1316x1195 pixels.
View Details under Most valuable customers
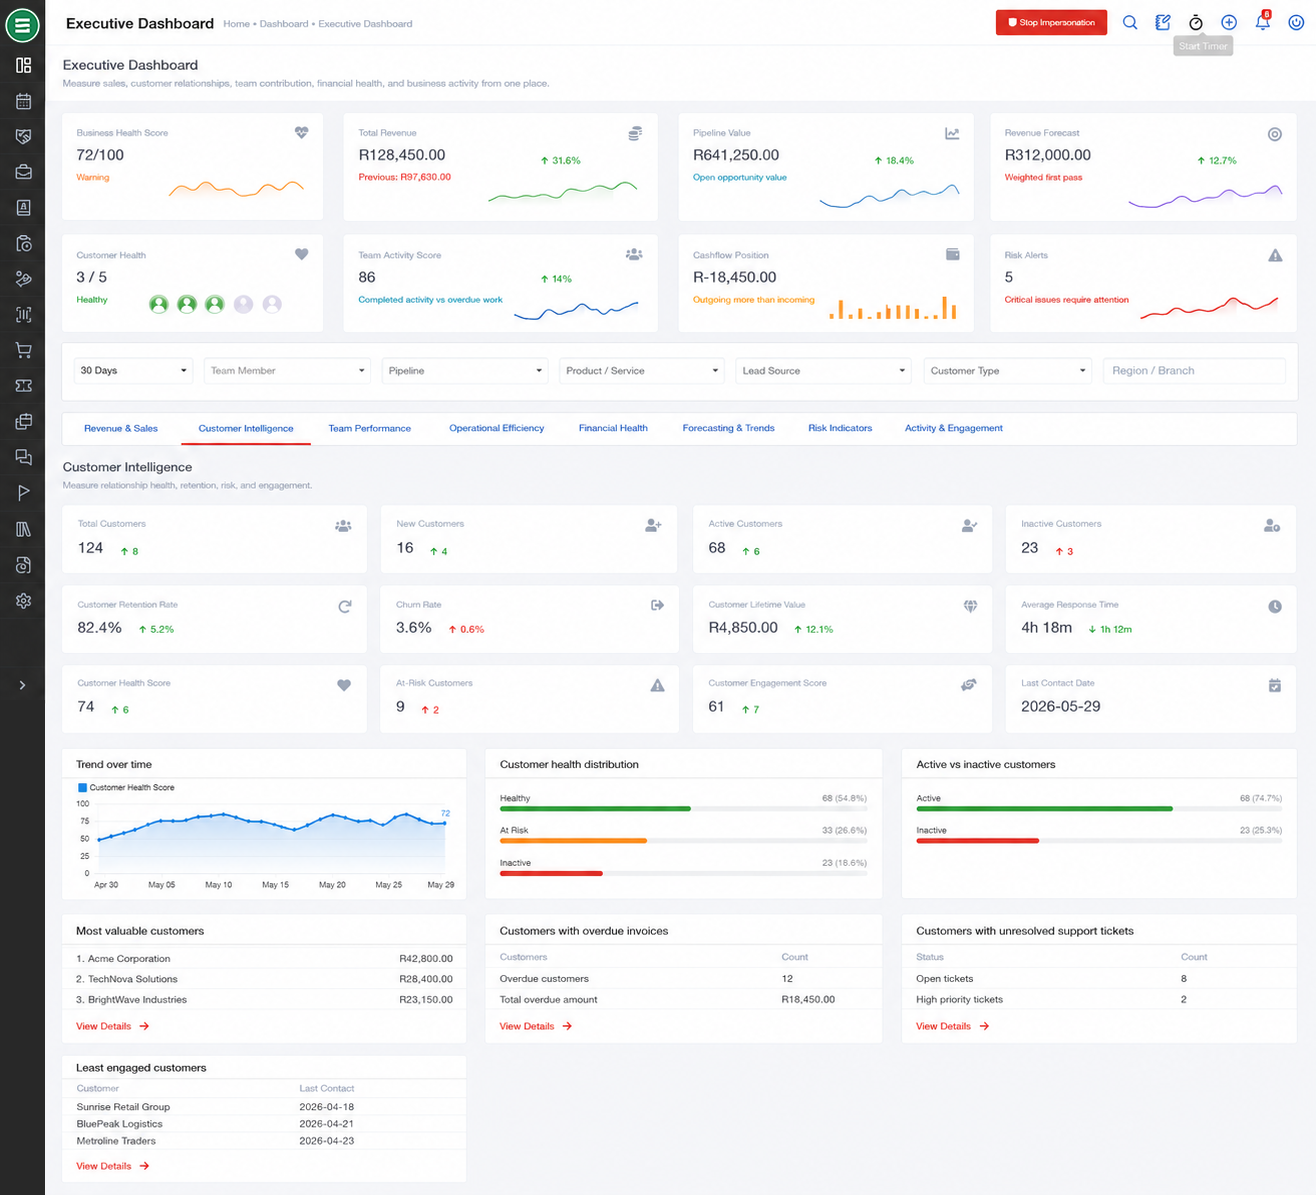click(x=113, y=1026)
